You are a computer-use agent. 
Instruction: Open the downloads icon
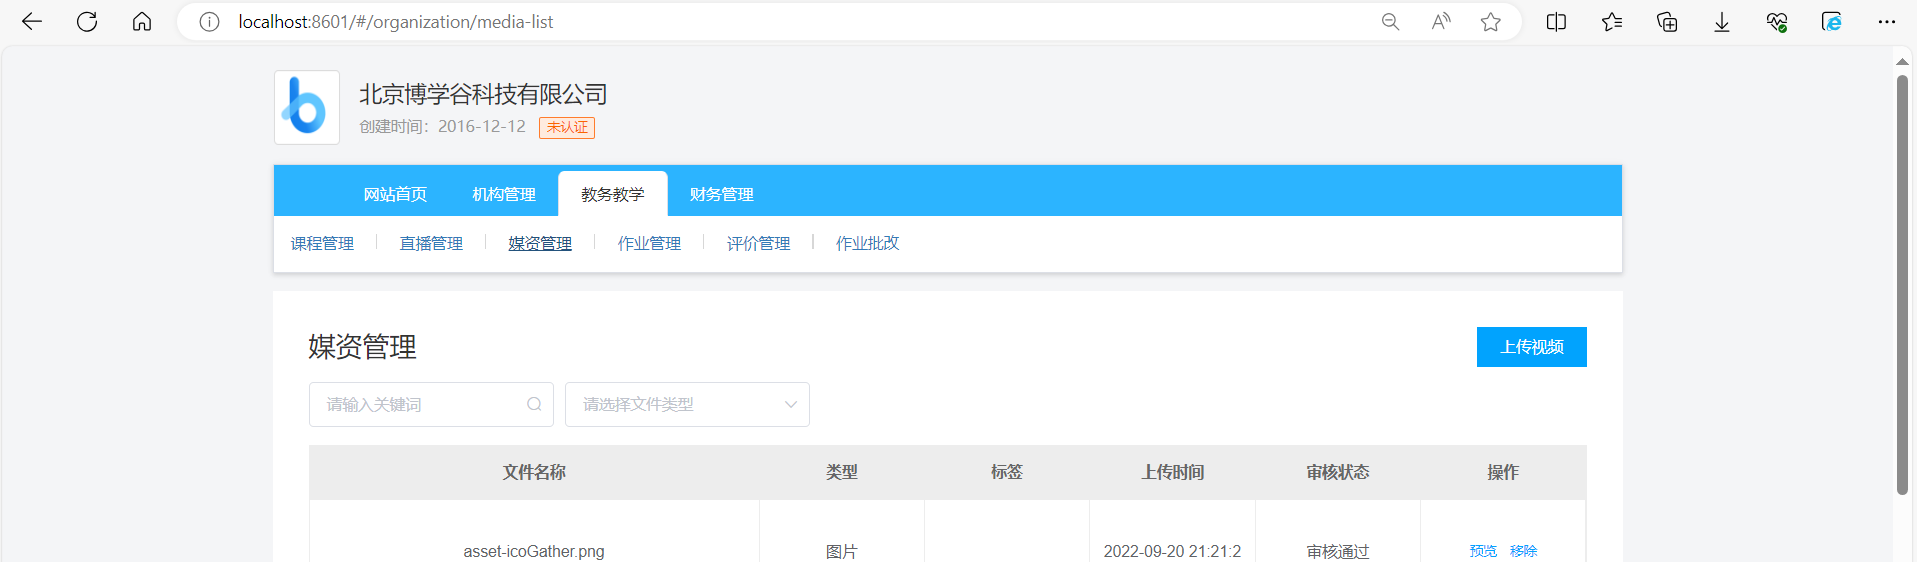1722,22
